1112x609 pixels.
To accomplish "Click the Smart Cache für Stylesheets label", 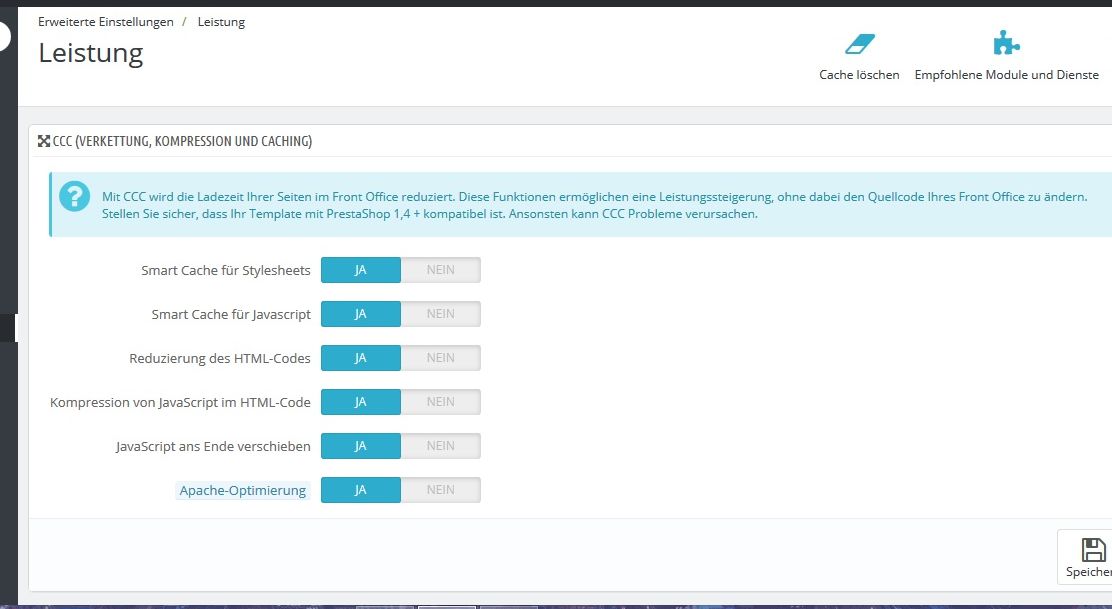I will point(226,270).
